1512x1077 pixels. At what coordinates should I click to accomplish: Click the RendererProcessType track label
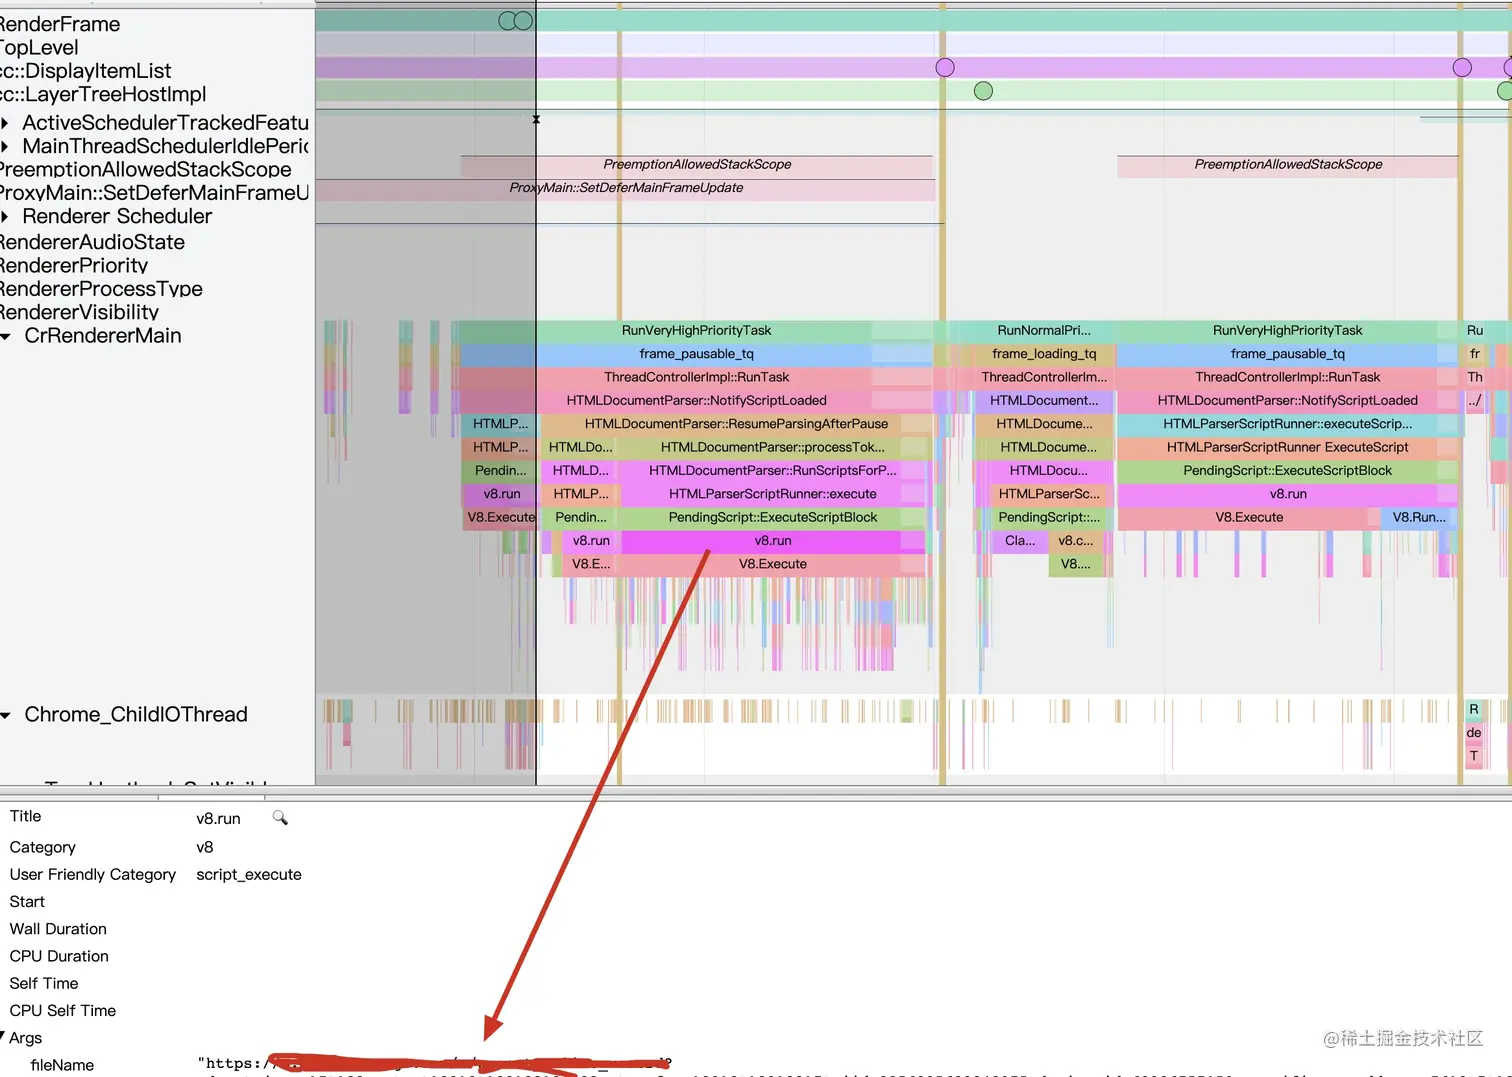pos(101,289)
